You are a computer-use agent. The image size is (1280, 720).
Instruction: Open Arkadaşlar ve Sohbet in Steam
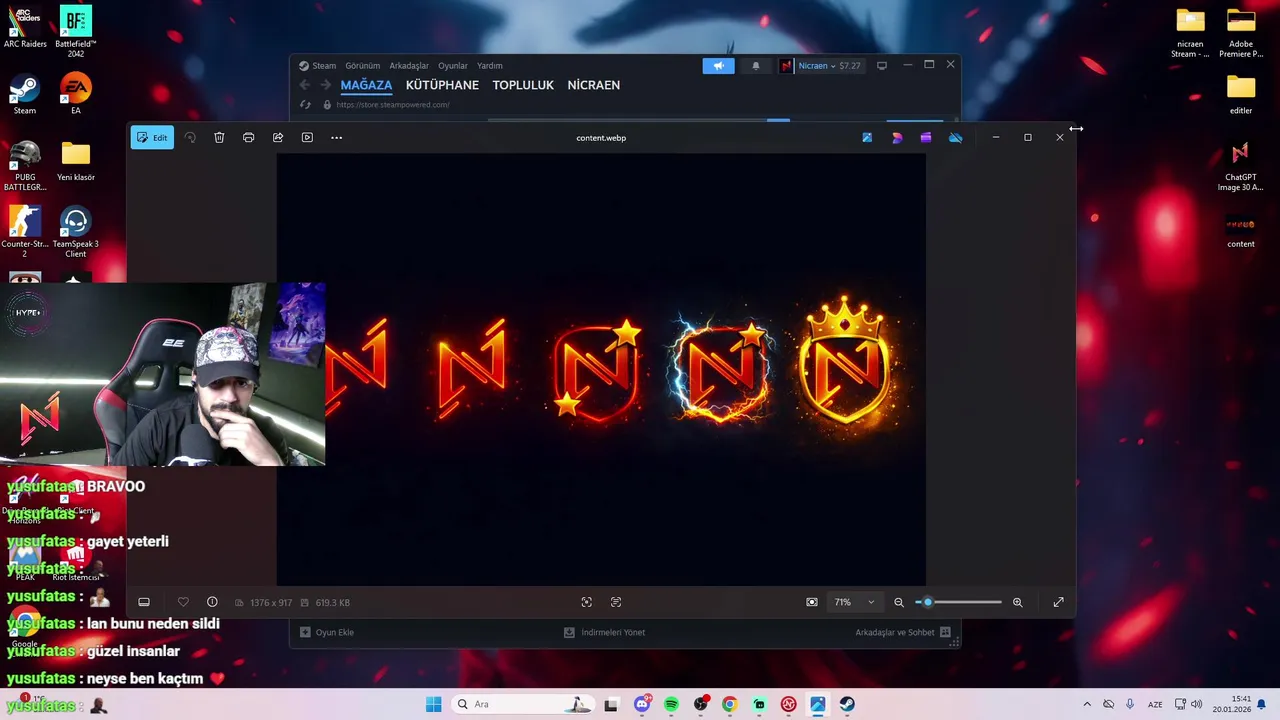tap(903, 632)
